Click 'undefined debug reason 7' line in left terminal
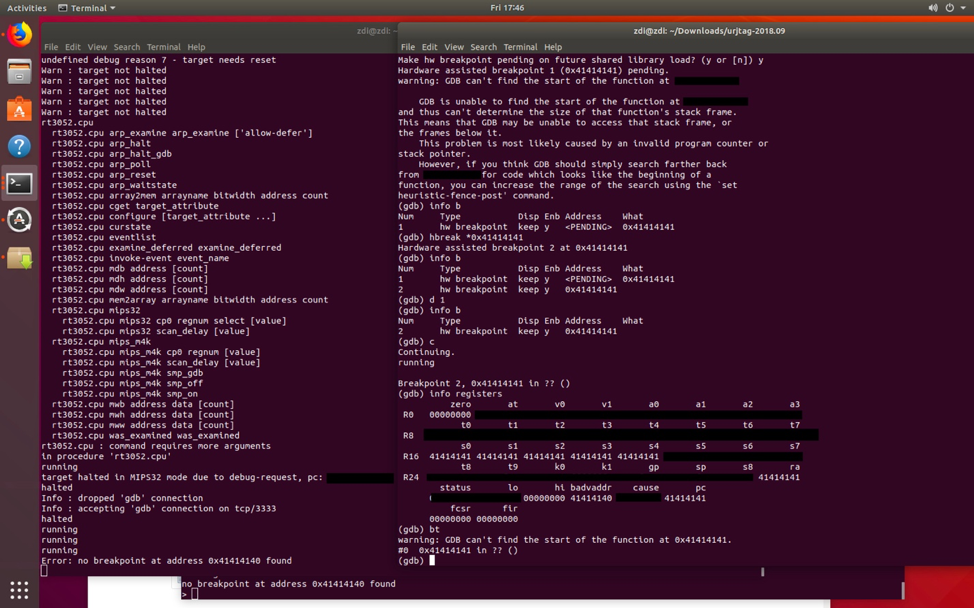The height and width of the screenshot is (608, 974). (158, 60)
